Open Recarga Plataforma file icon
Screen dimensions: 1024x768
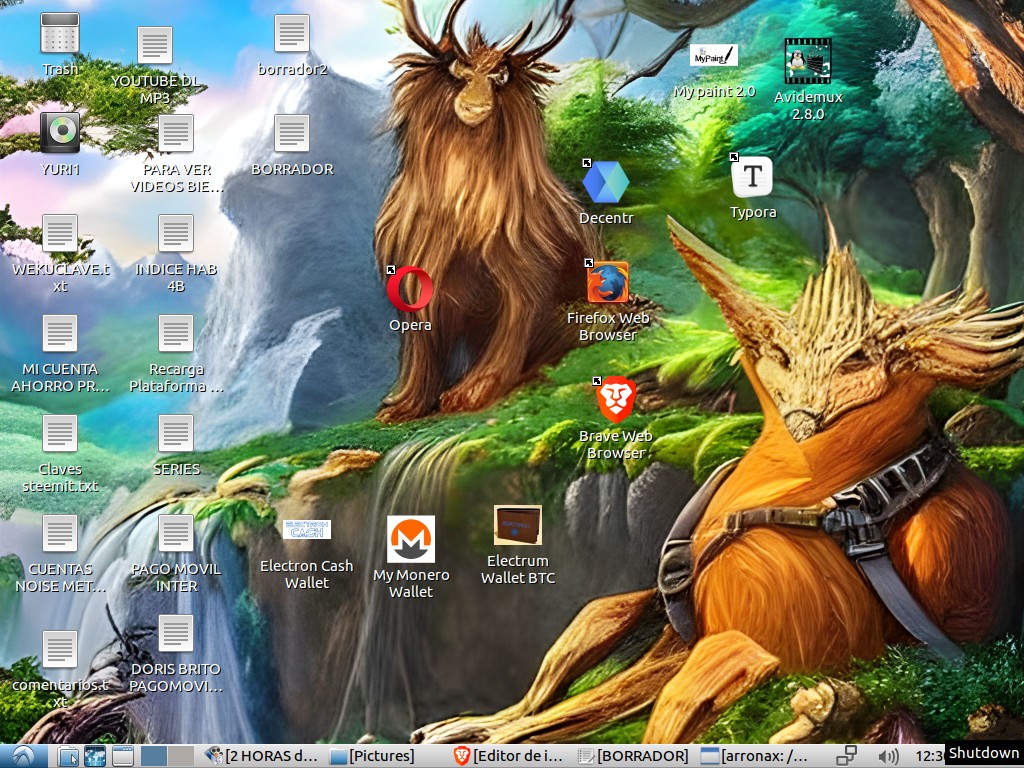176,333
